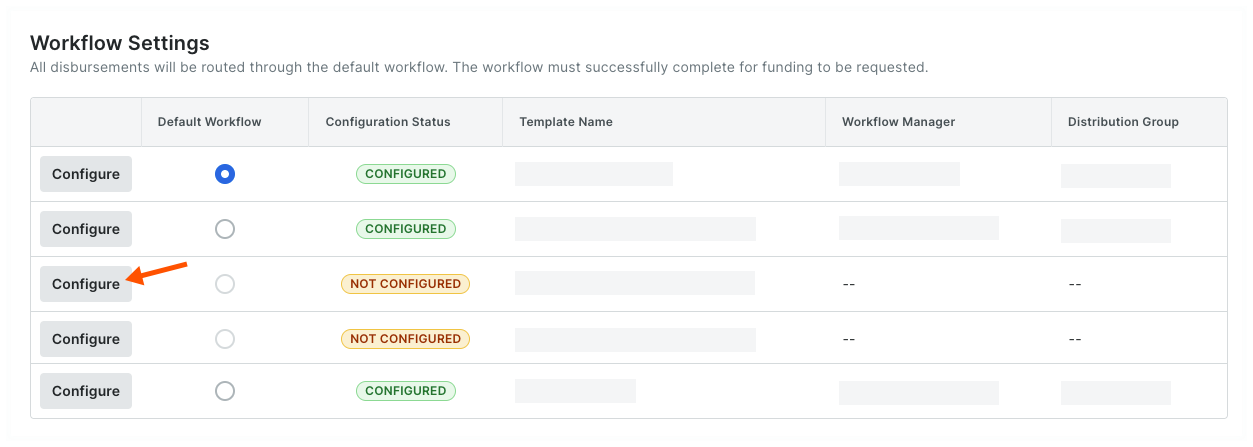Select third row default workflow radio button
This screenshot has height=447, width=1253.
(225, 284)
